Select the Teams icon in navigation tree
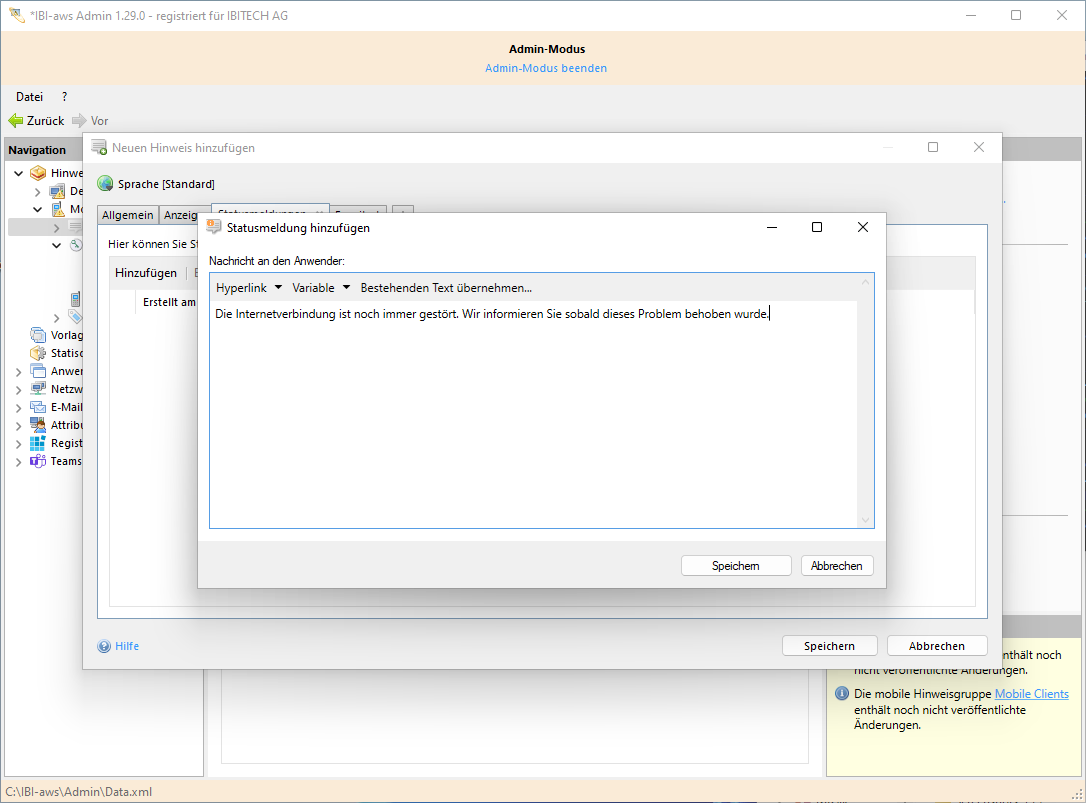 click(x=38, y=461)
